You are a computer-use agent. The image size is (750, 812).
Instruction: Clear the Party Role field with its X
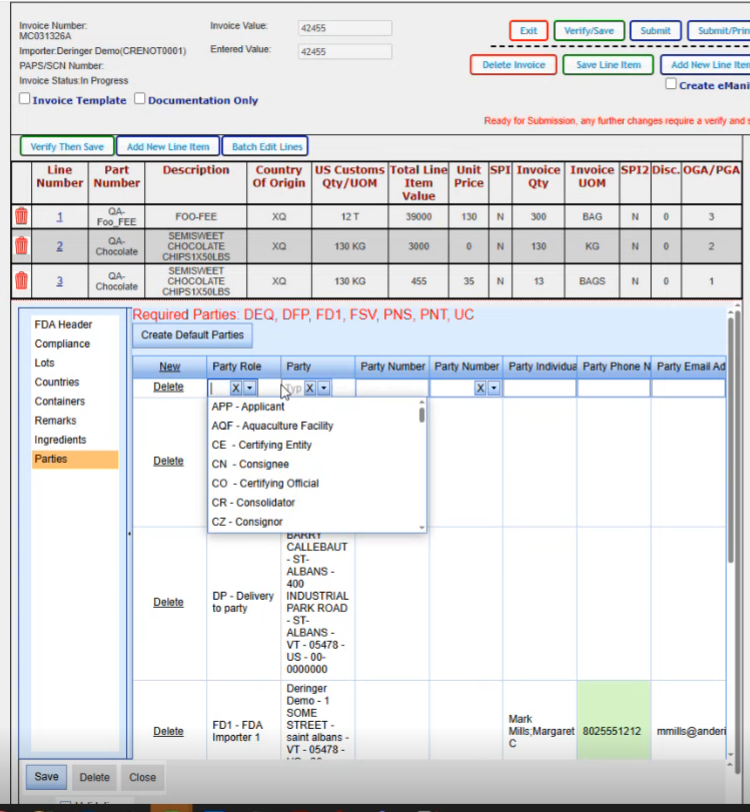click(x=236, y=388)
